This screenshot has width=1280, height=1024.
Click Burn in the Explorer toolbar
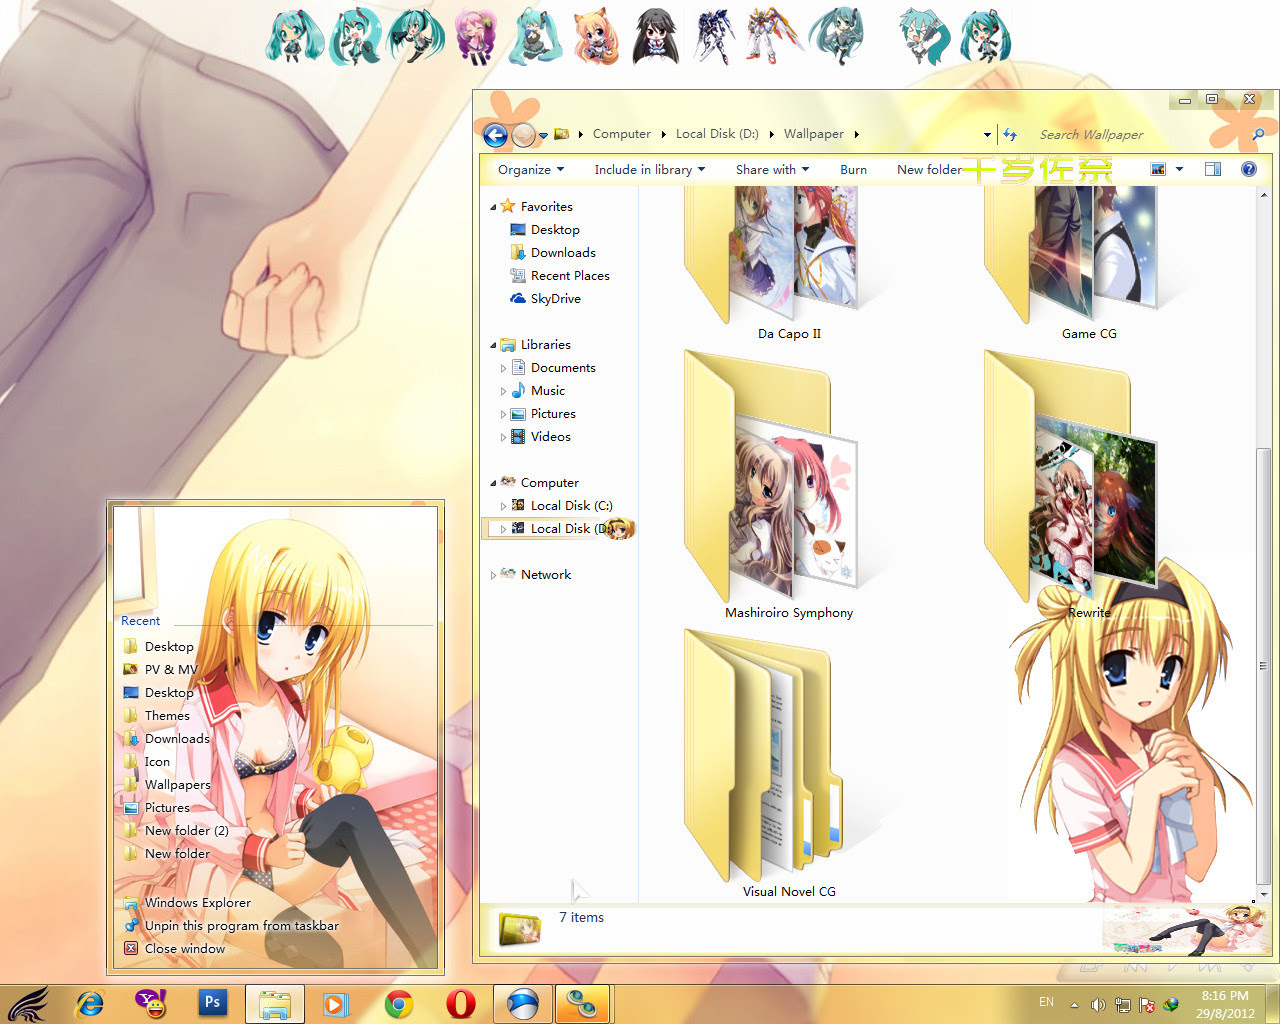pyautogui.click(x=853, y=170)
